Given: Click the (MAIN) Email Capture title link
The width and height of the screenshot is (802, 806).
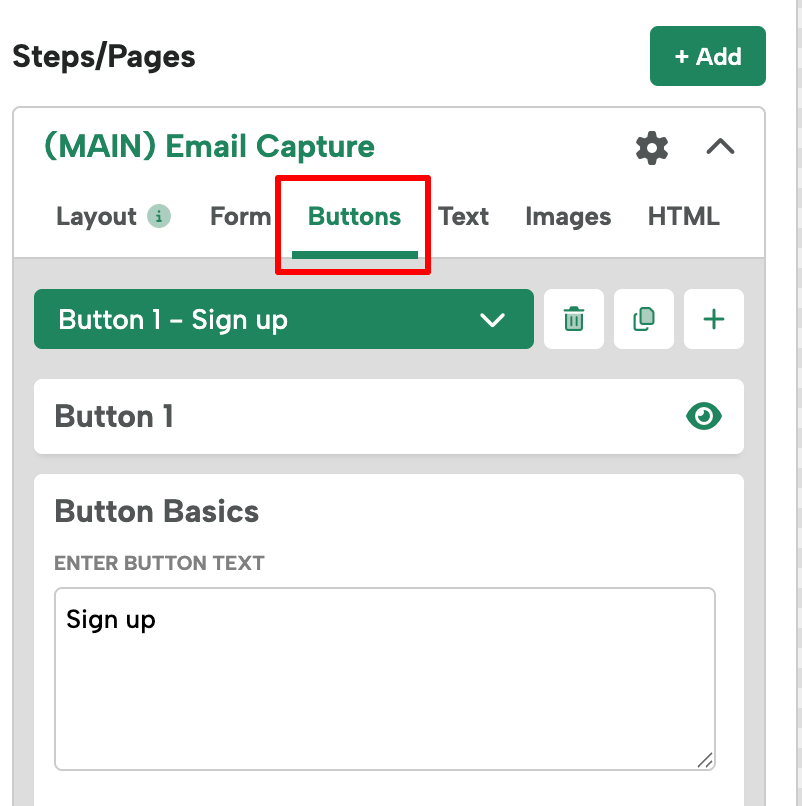Looking at the screenshot, I should pos(209,145).
